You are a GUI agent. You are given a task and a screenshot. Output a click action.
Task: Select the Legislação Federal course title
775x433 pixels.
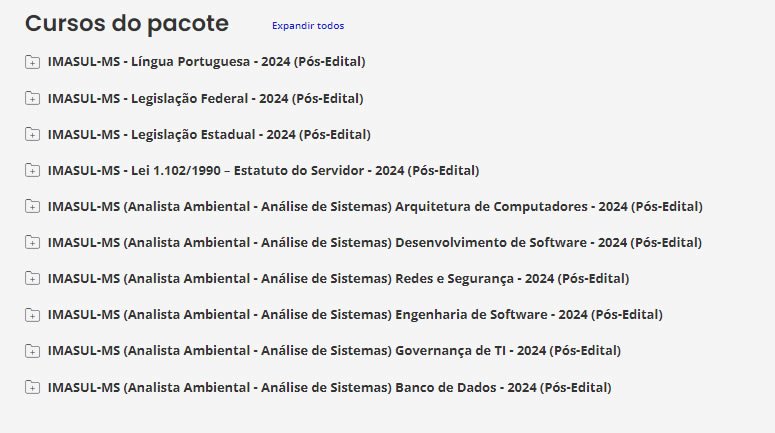(205, 98)
